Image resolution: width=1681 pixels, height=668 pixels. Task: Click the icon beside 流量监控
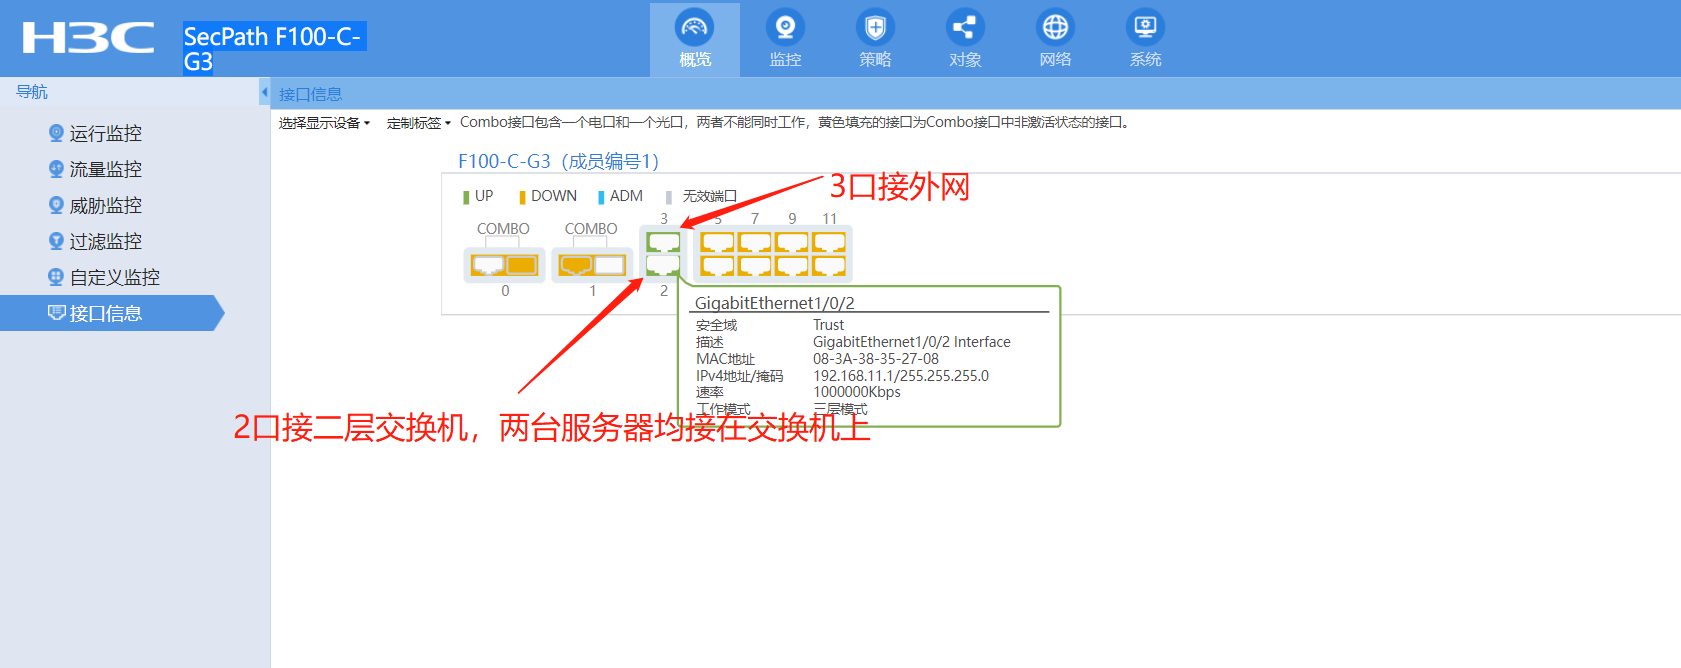click(x=56, y=169)
